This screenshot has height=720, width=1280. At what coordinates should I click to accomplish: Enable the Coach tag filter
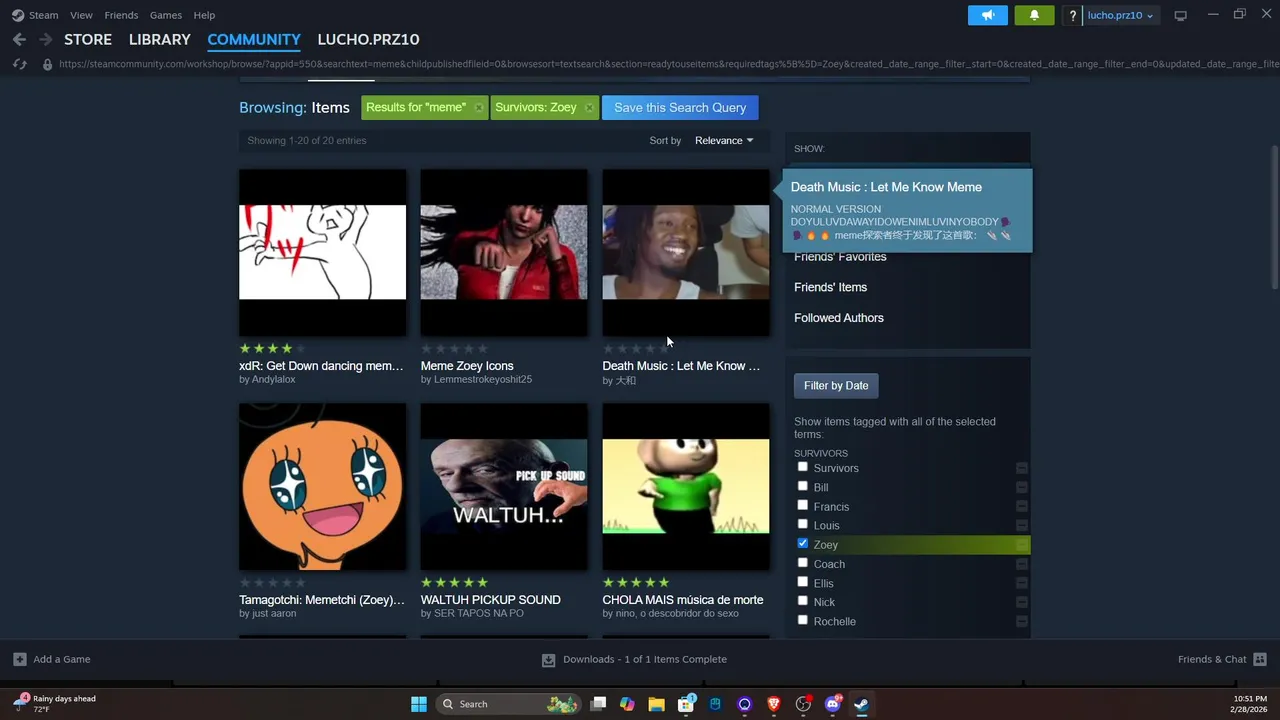(x=802, y=563)
